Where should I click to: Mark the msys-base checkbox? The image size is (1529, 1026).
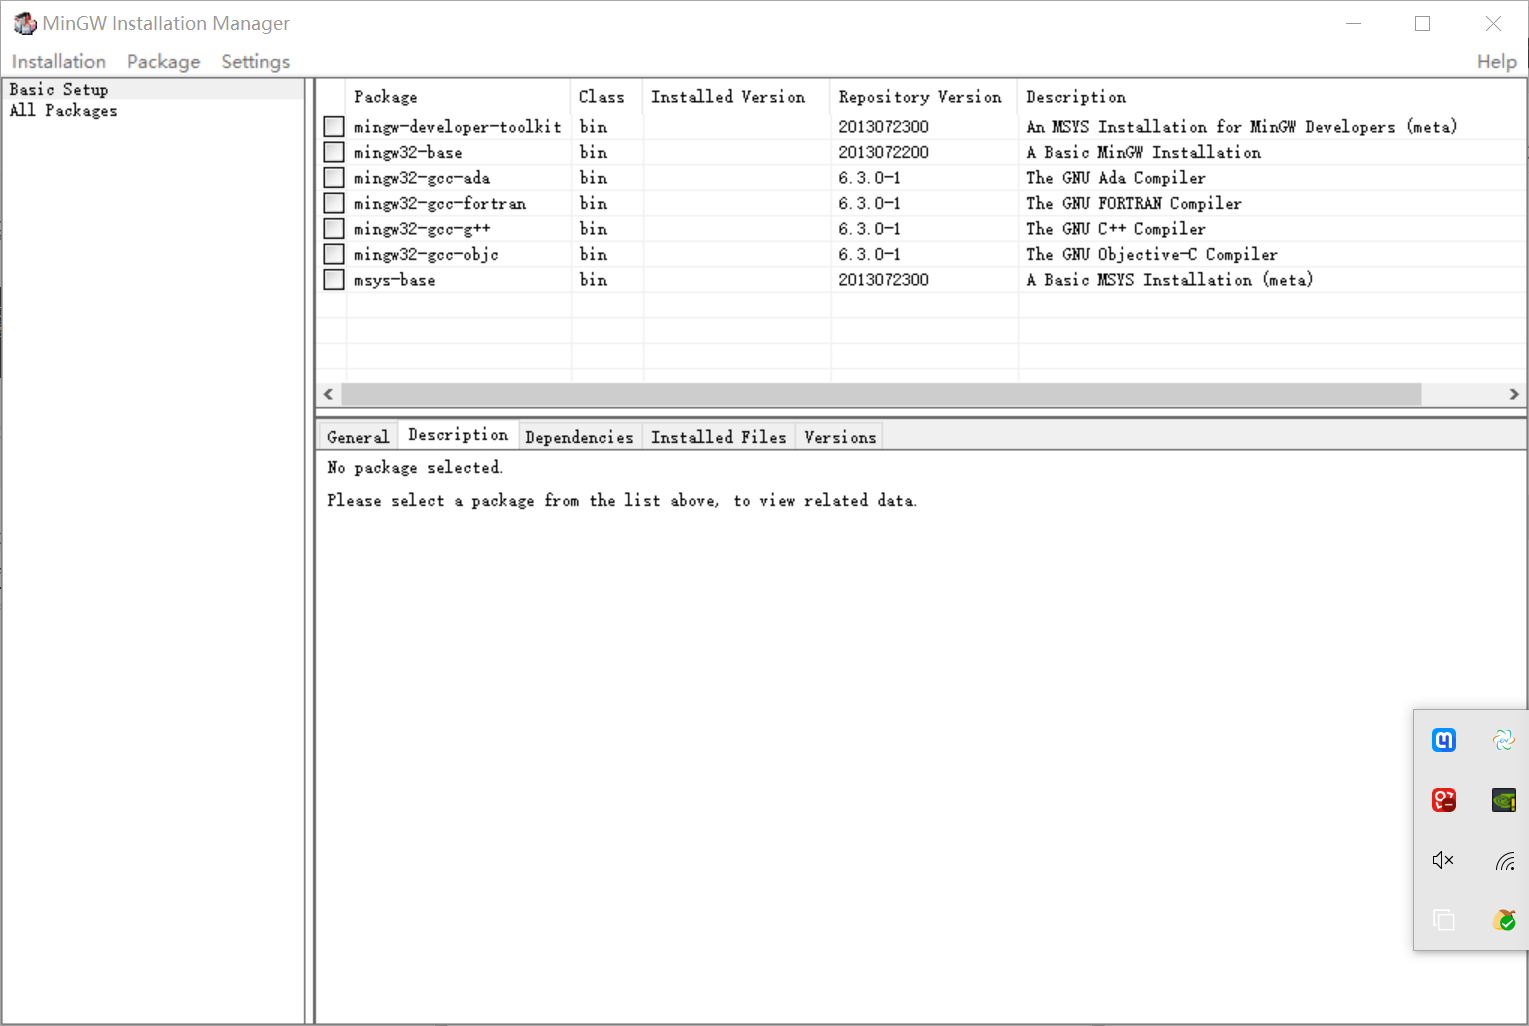pos(334,280)
